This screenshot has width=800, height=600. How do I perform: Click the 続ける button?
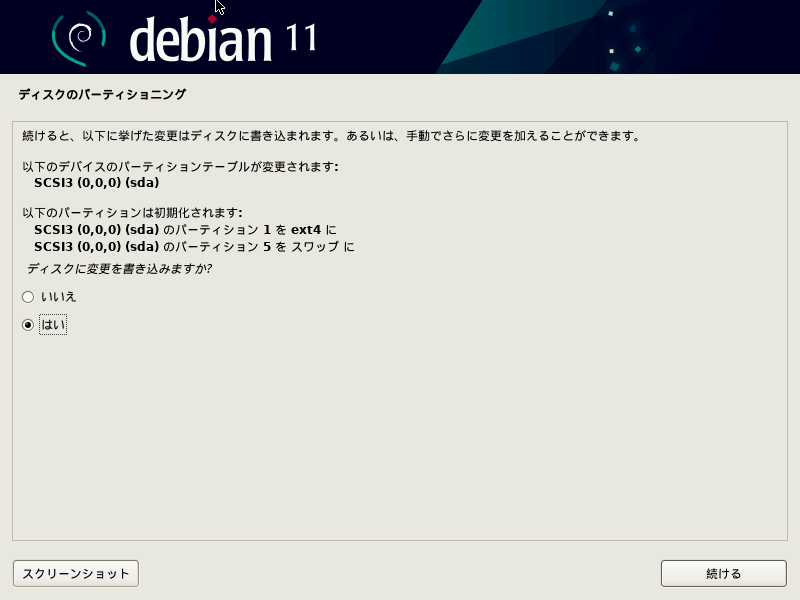tap(723, 573)
